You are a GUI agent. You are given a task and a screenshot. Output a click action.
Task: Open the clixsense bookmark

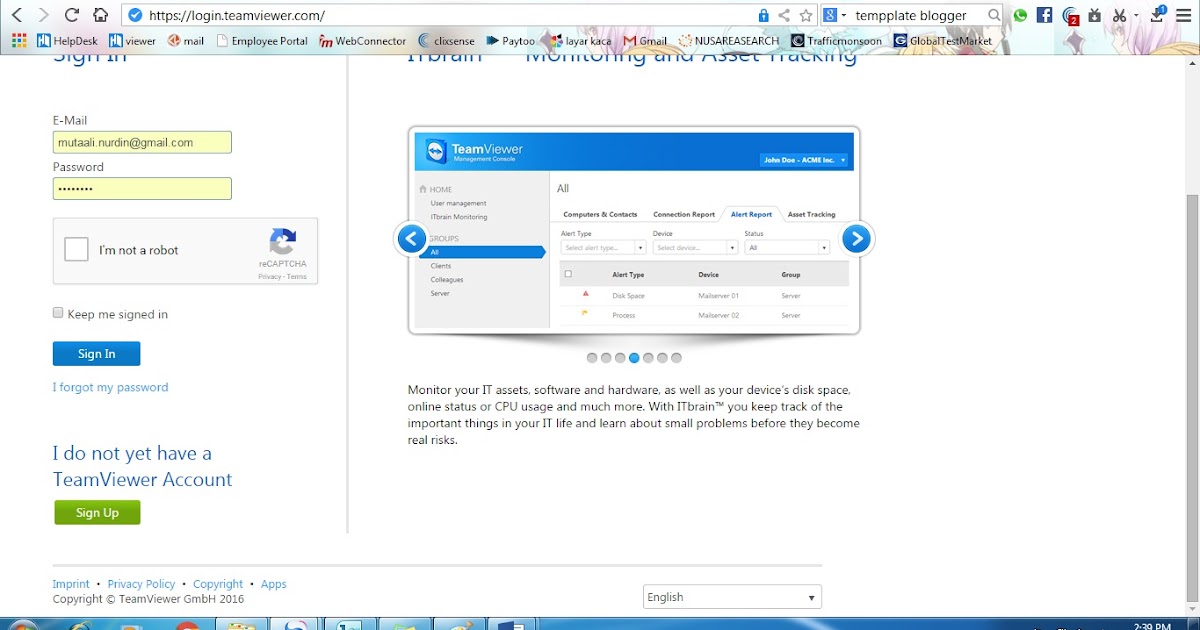[446, 41]
